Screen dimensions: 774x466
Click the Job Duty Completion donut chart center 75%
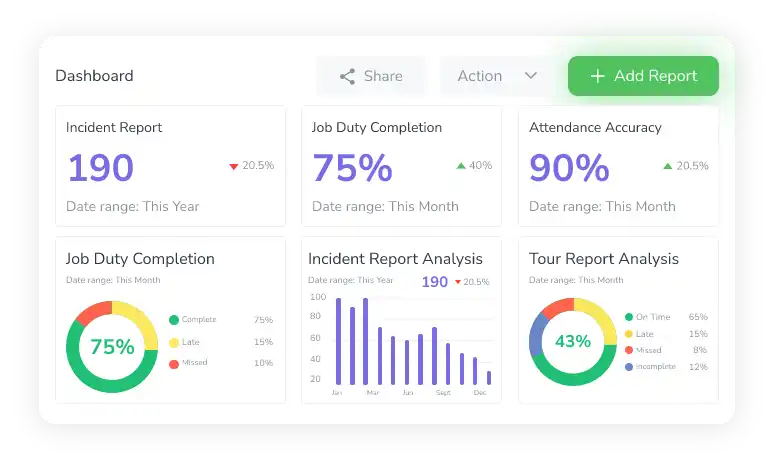tap(112, 347)
